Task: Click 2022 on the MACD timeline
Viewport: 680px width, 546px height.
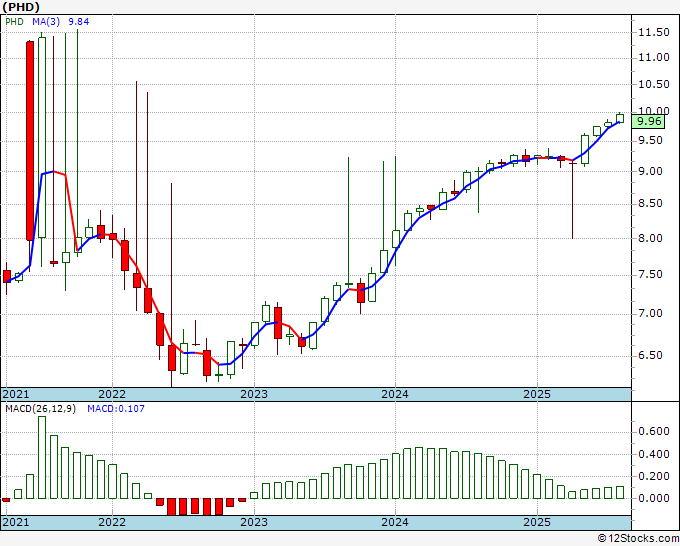Action: [112, 522]
